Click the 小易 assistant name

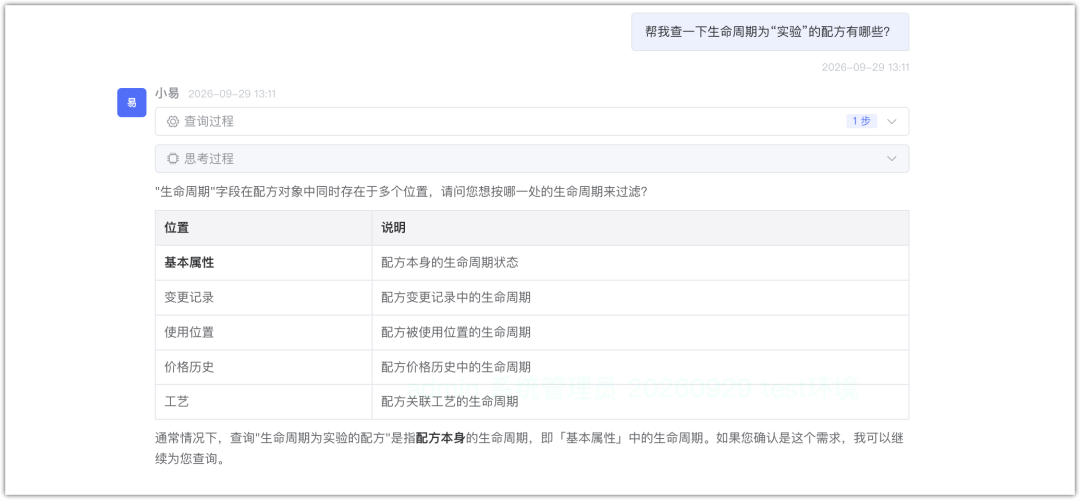coord(167,93)
